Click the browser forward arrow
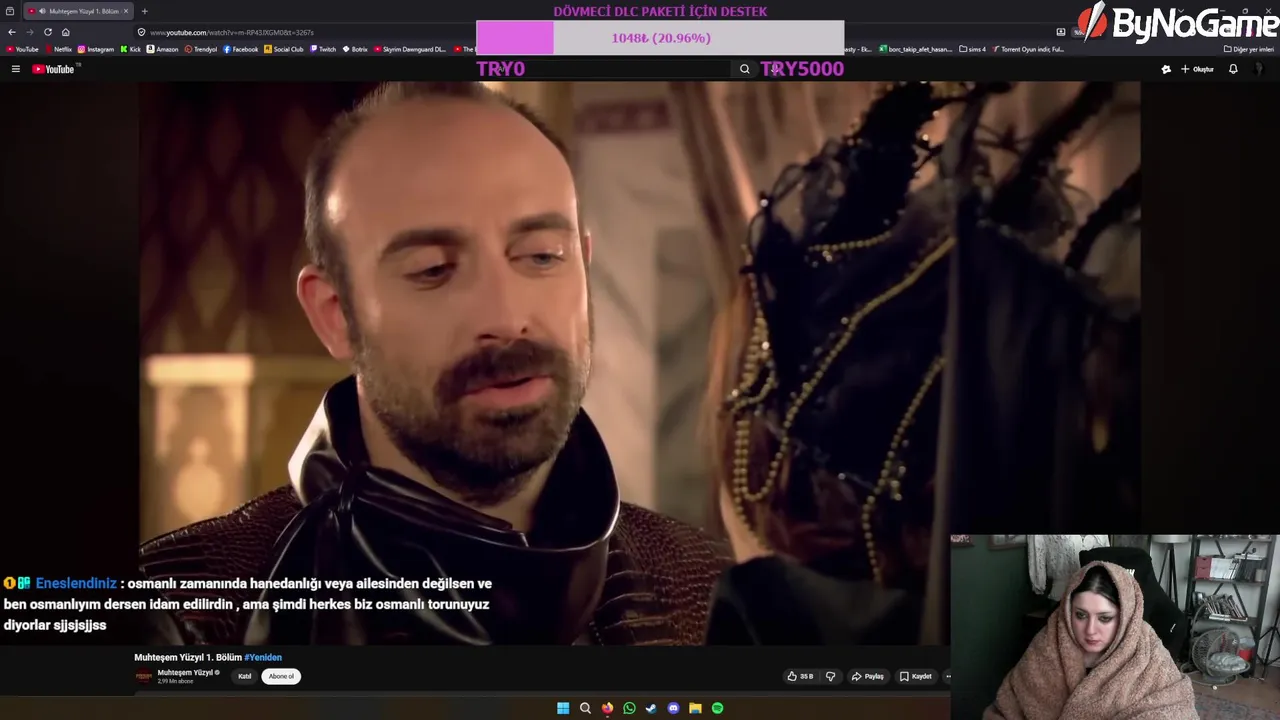This screenshot has height=720, width=1280. 29,32
